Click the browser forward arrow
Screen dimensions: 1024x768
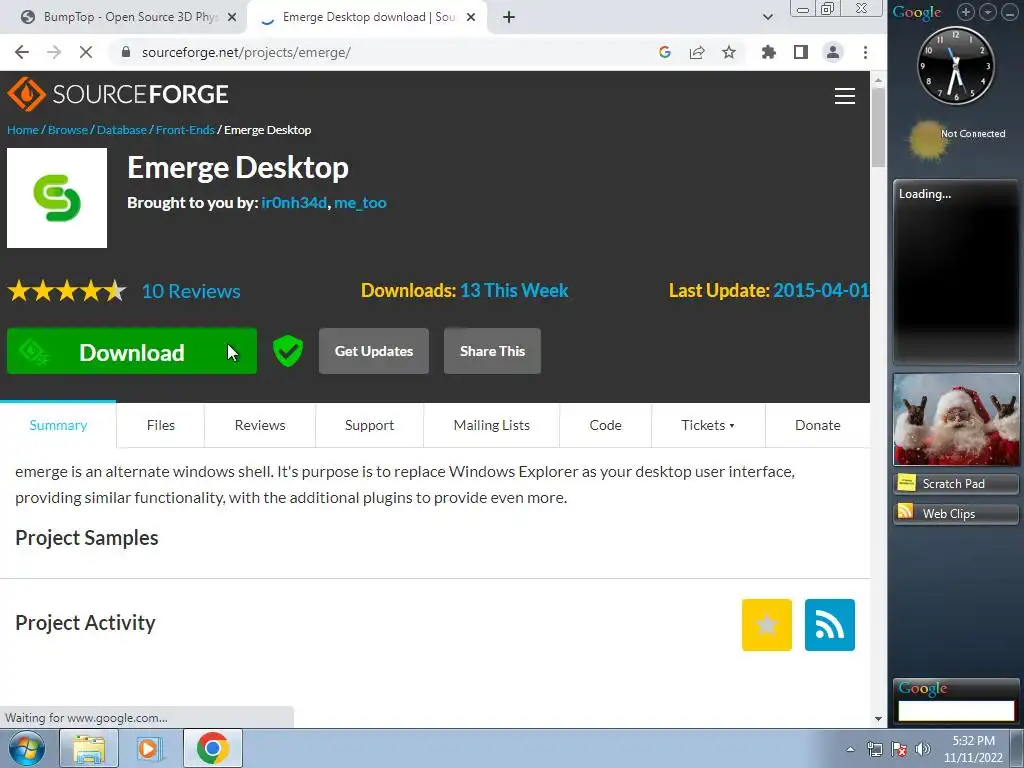(54, 52)
